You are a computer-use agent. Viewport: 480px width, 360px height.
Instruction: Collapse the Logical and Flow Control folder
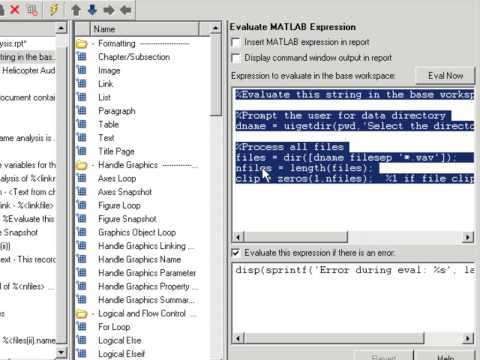[81, 314]
